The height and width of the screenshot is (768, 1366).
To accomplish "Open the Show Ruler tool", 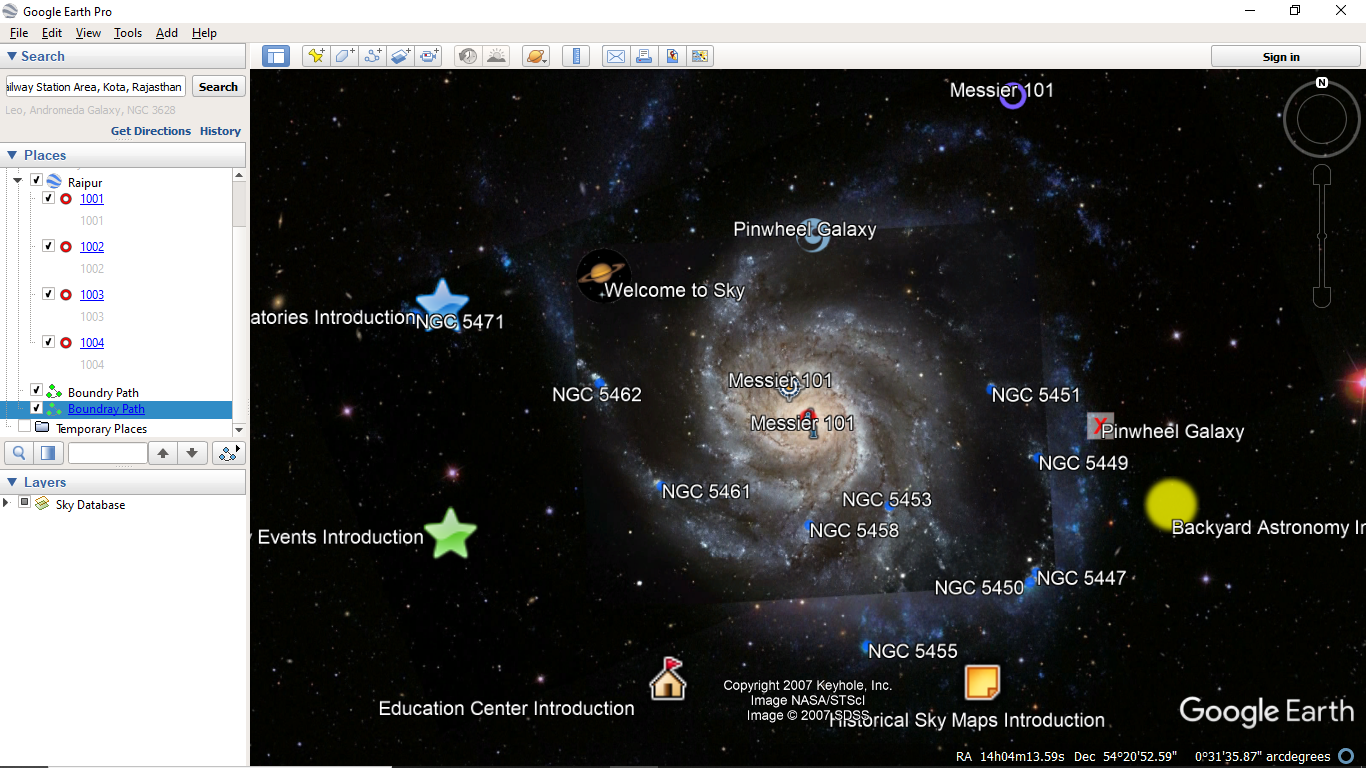I will pos(576,56).
